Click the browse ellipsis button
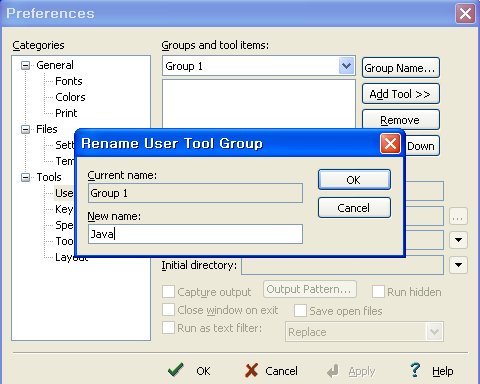Screen dimensions: 480x384 point(458,216)
